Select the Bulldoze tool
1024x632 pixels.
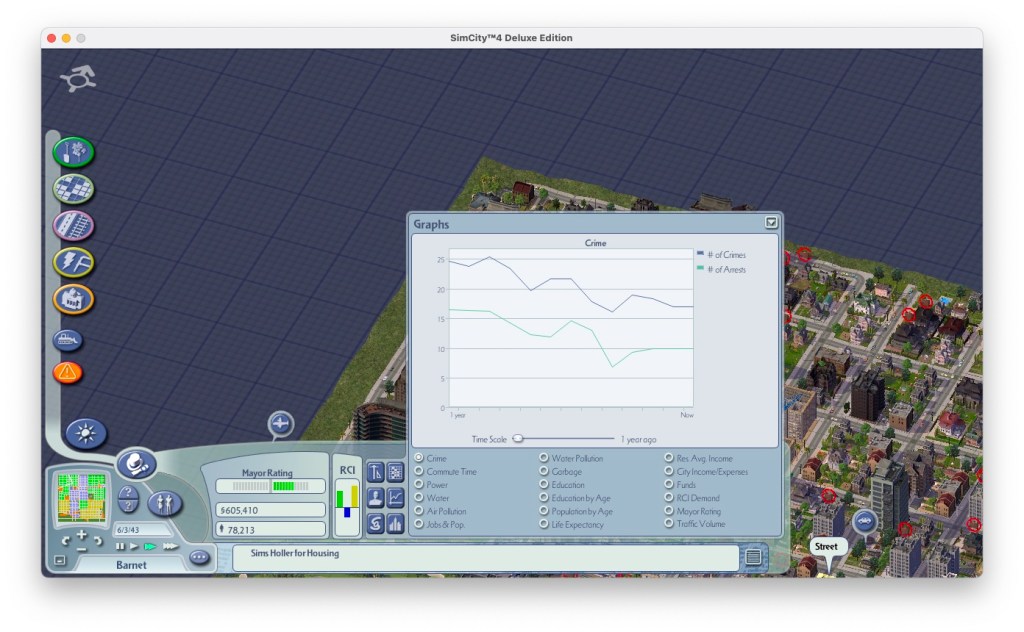(x=68, y=340)
